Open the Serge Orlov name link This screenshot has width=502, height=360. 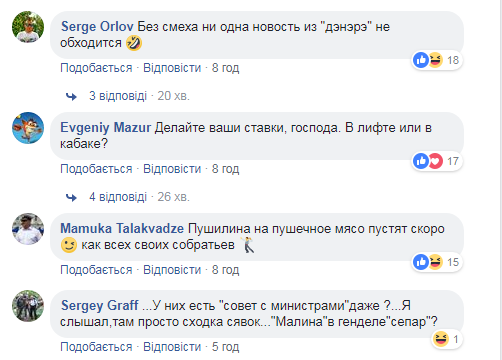[97, 27]
